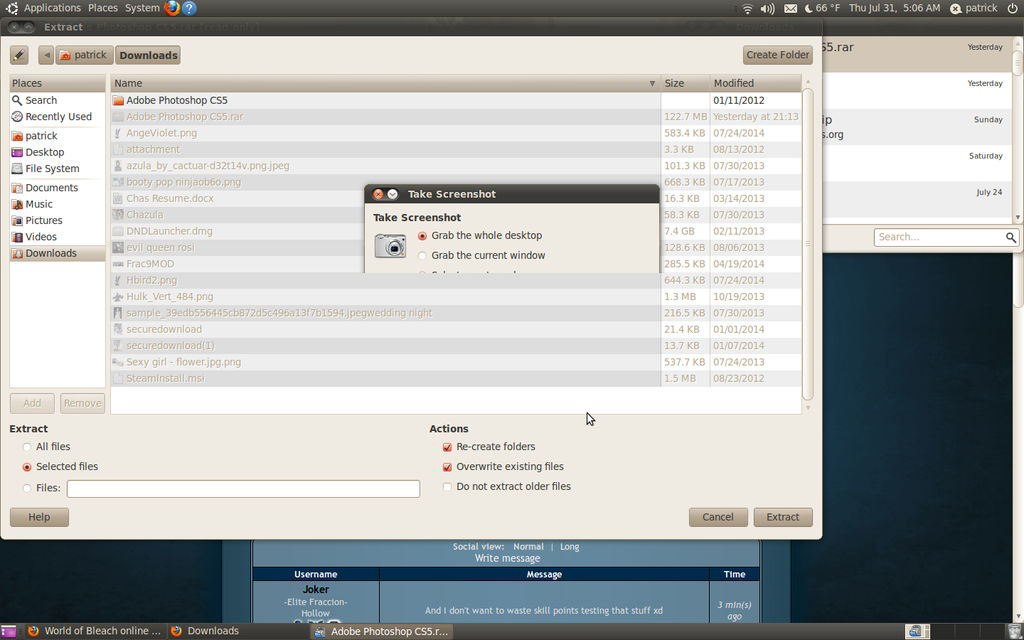Screen dimensions: 1024x640
Task: Click the Wi-Fi network indicator
Action: tap(748, 8)
